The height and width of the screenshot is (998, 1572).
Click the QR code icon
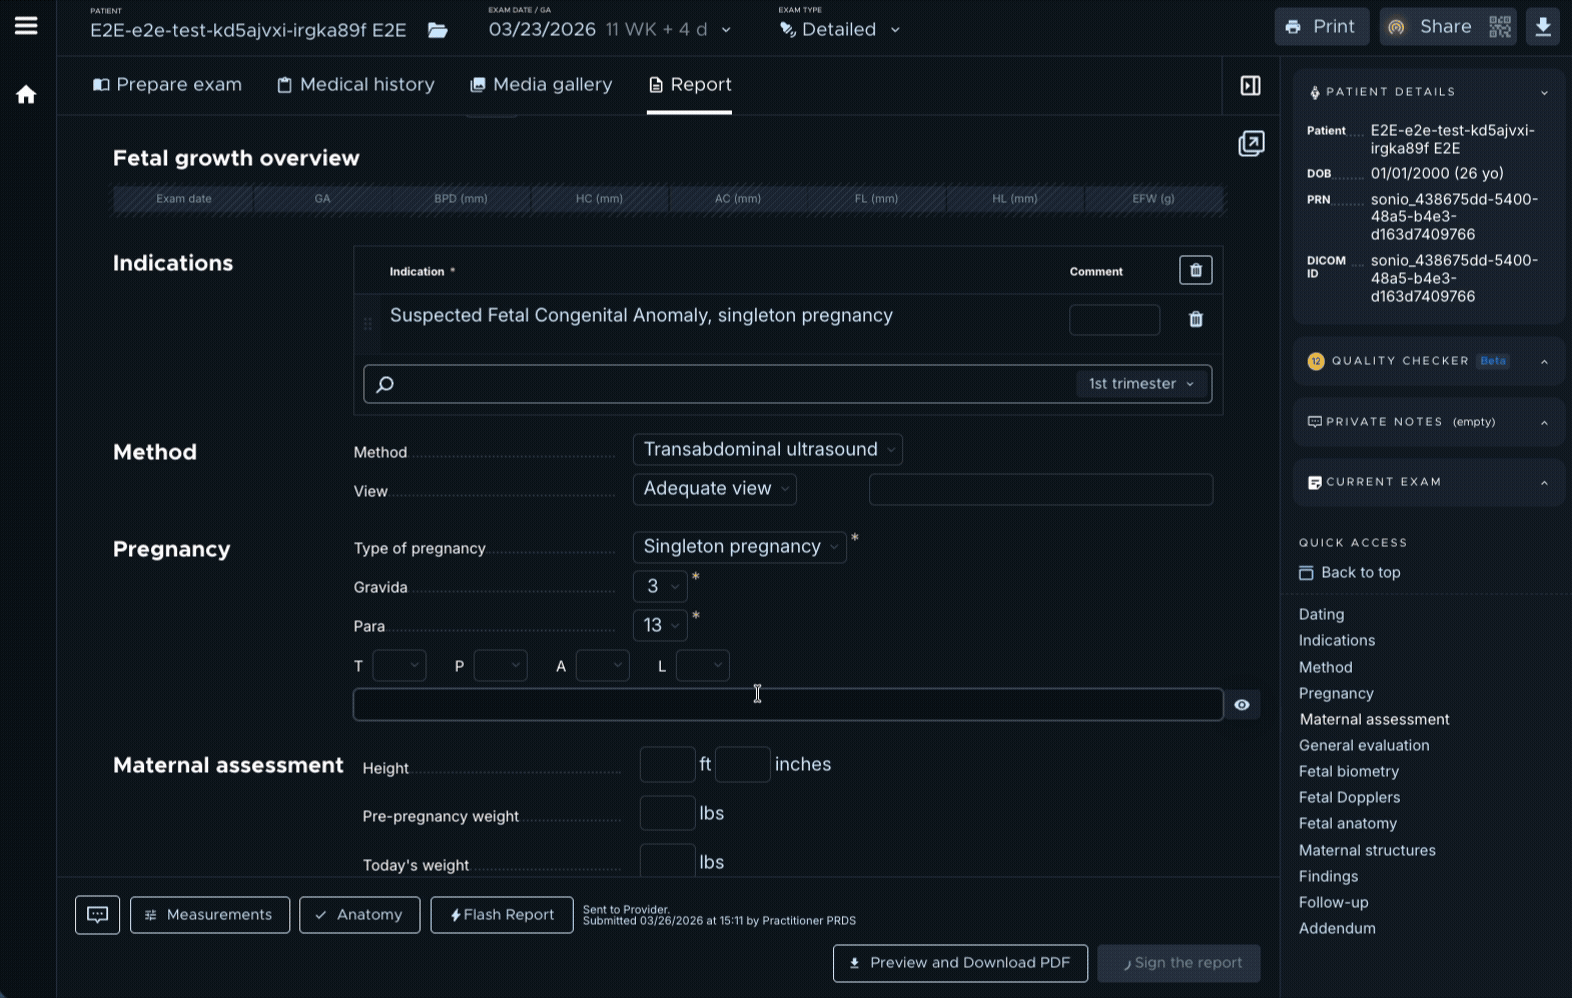click(1499, 27)
